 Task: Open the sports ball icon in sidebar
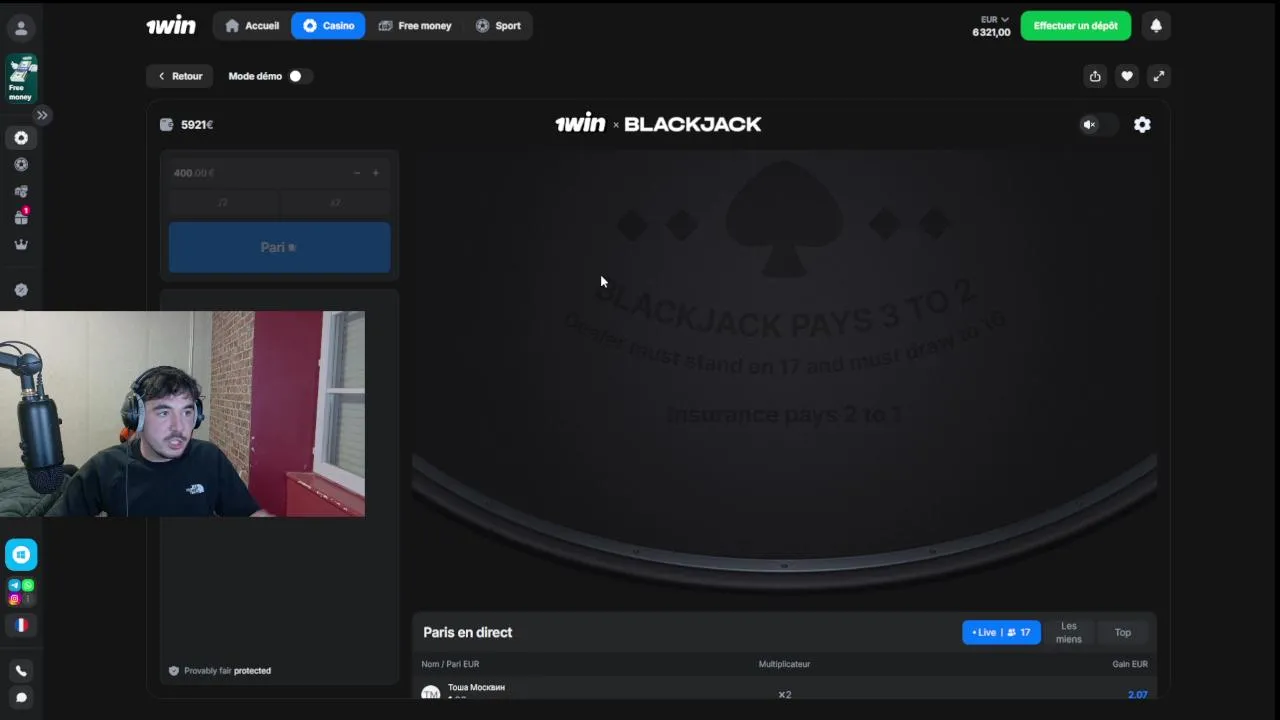[21, 165]
